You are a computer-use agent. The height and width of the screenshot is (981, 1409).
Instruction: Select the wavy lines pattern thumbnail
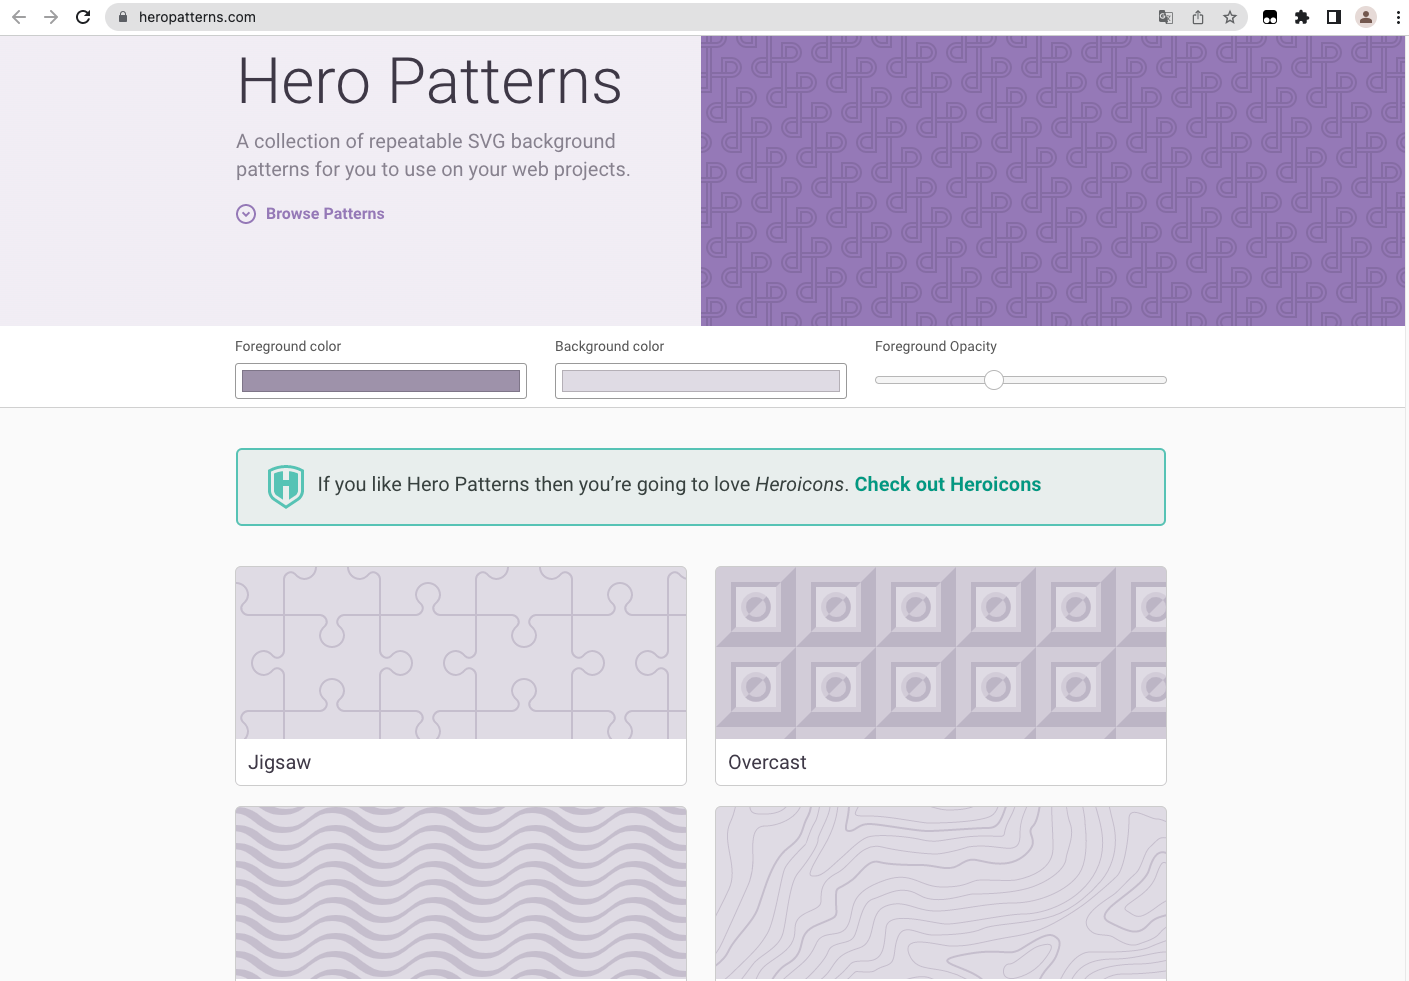click(461, 893)
